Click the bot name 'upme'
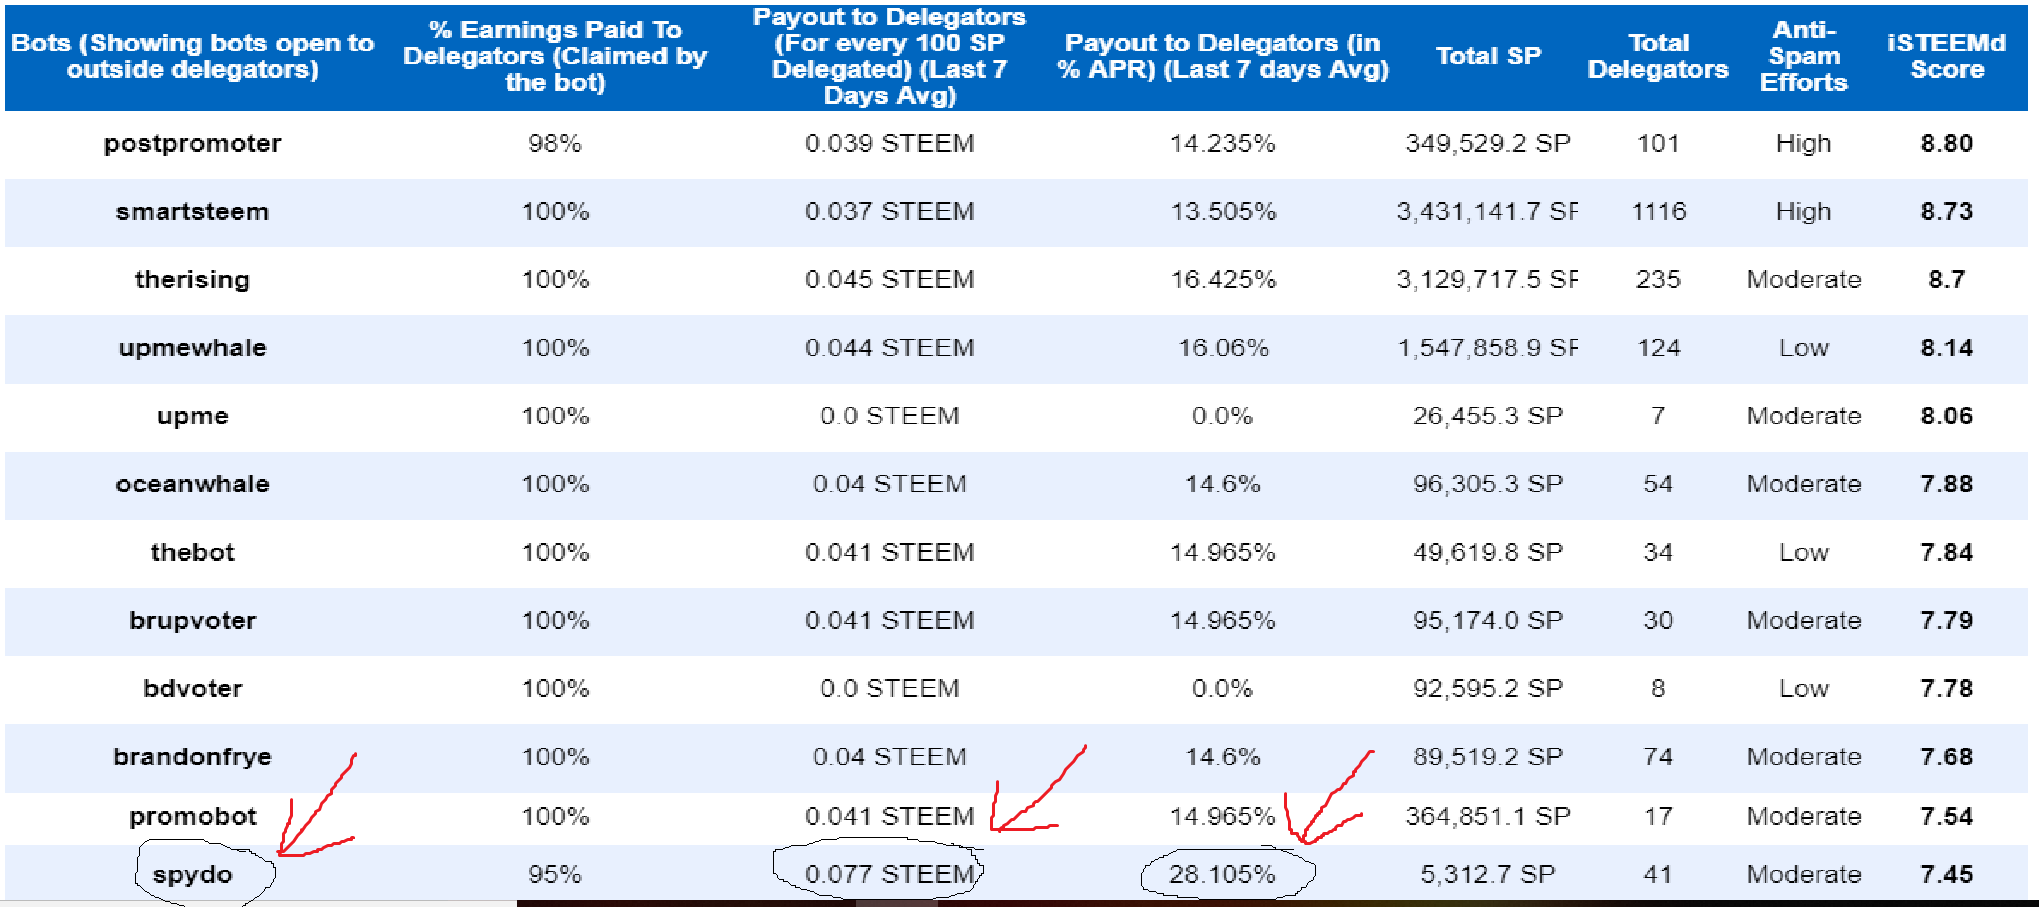The height and width of the screenshot is (907, 2039). coord(192,416)
